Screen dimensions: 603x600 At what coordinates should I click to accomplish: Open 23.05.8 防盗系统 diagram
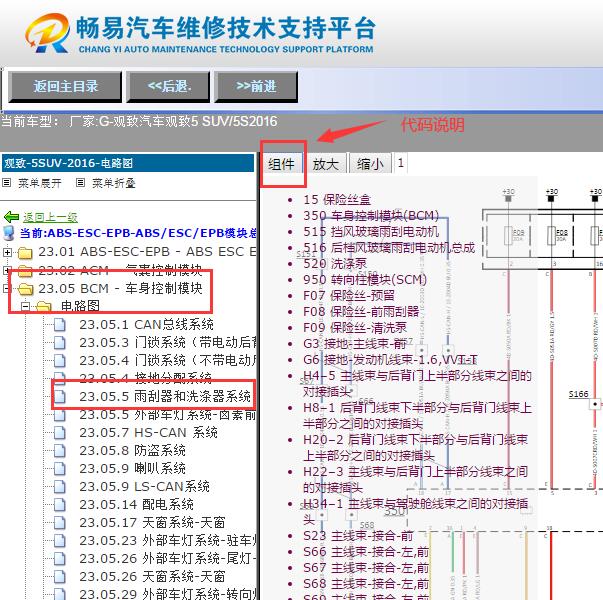click(132, 450)
